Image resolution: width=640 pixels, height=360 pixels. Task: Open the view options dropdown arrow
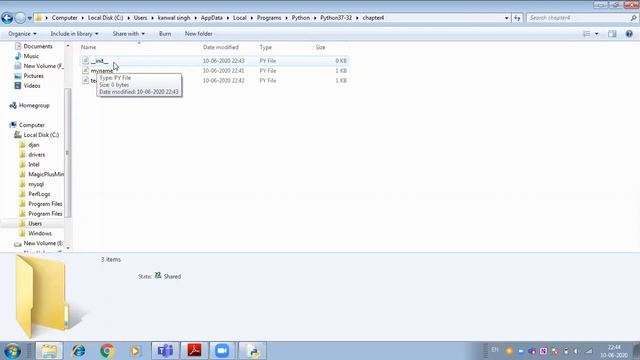pos(596,34)
